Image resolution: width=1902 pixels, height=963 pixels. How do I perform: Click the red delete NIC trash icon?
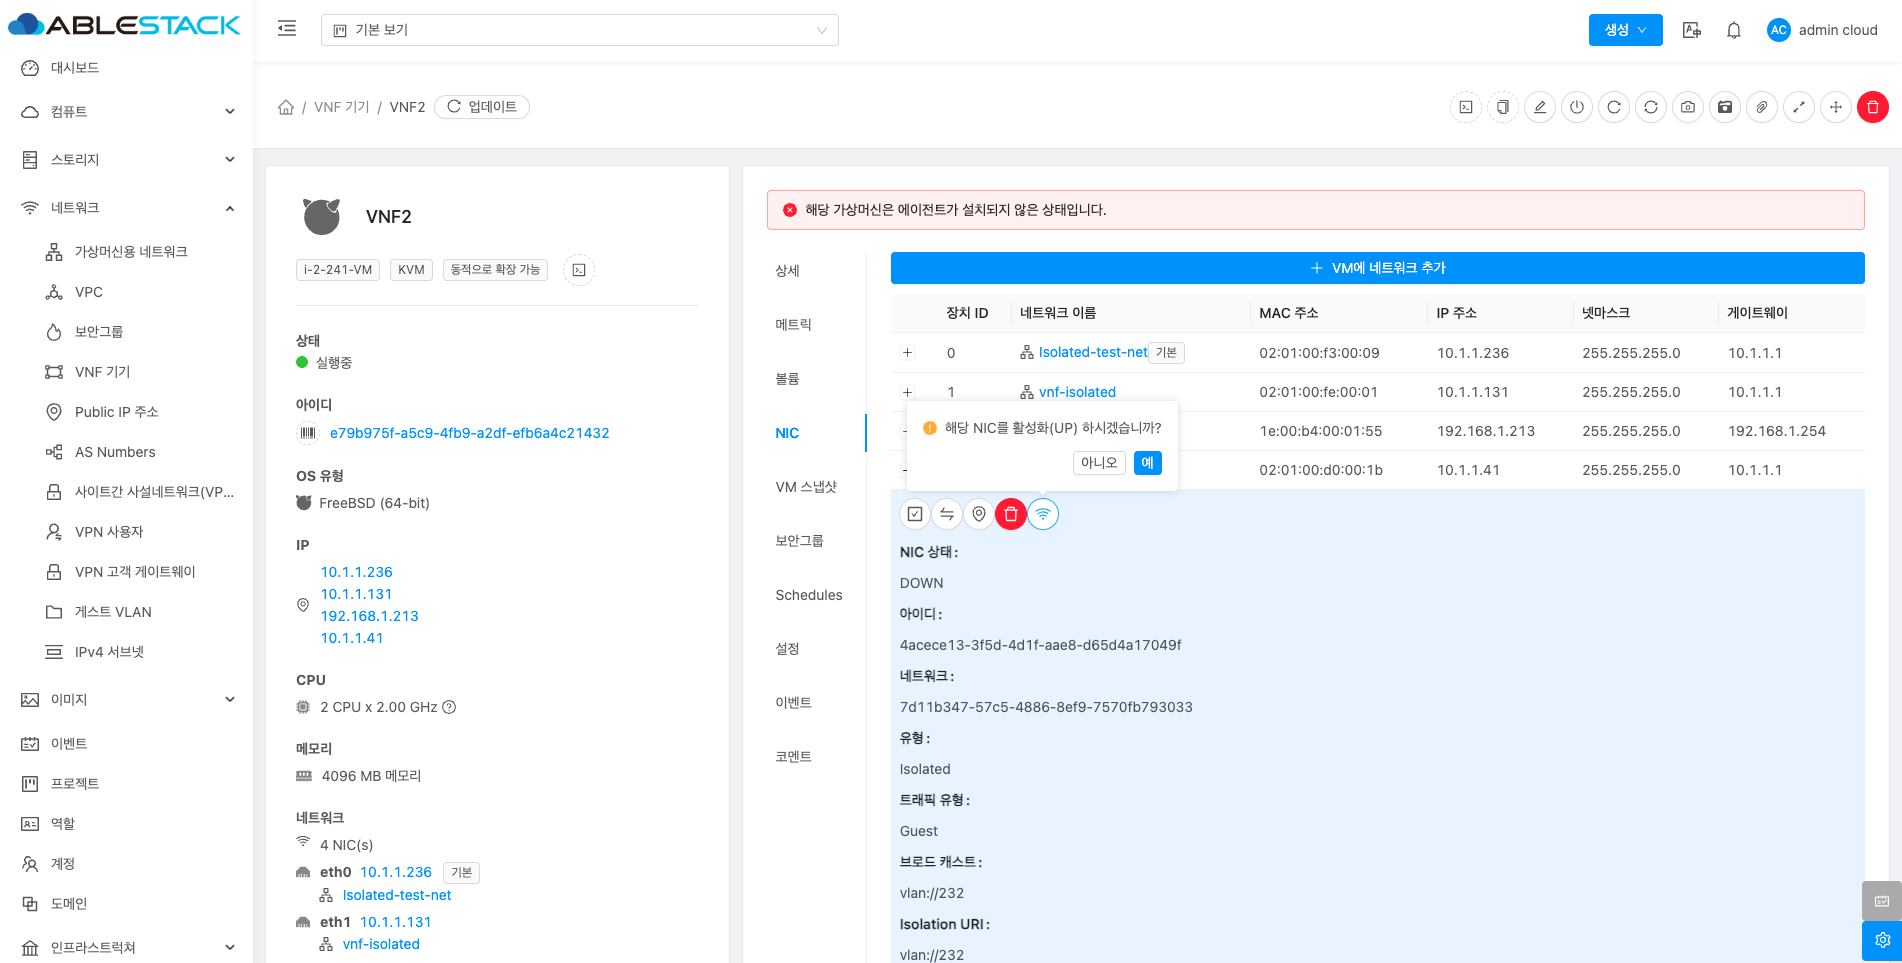click(1011, 514)
